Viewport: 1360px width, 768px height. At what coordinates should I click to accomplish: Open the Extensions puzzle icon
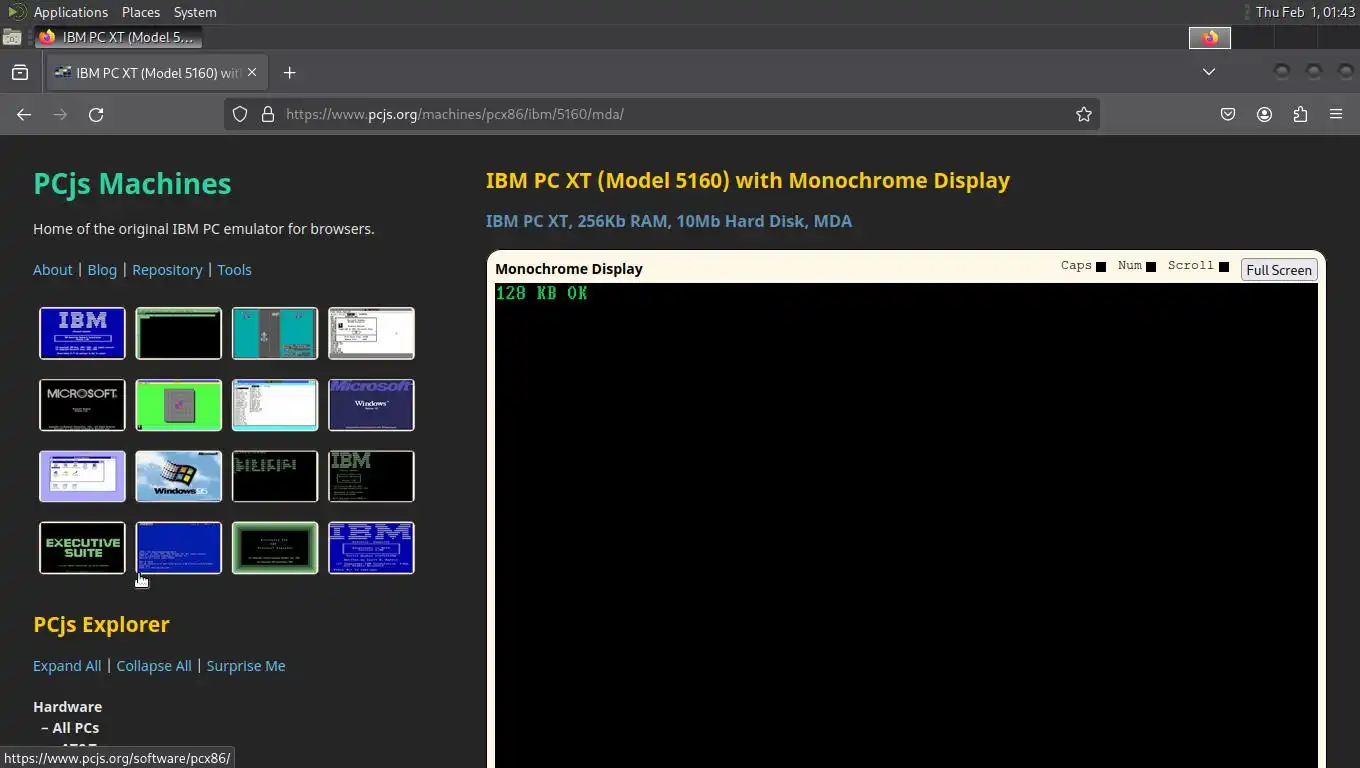click(1300, 114)
